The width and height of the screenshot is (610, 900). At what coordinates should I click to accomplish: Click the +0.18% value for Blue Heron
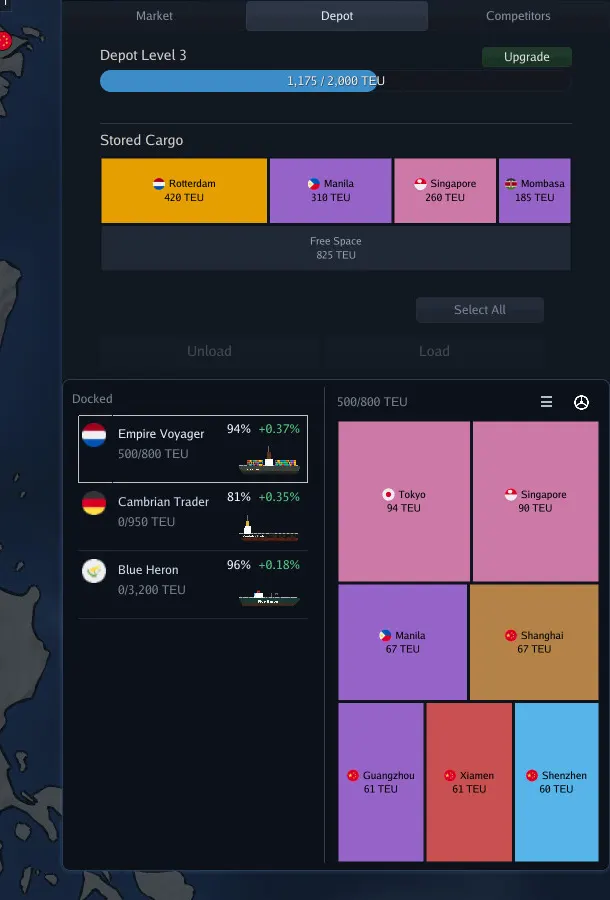[279, 565]
